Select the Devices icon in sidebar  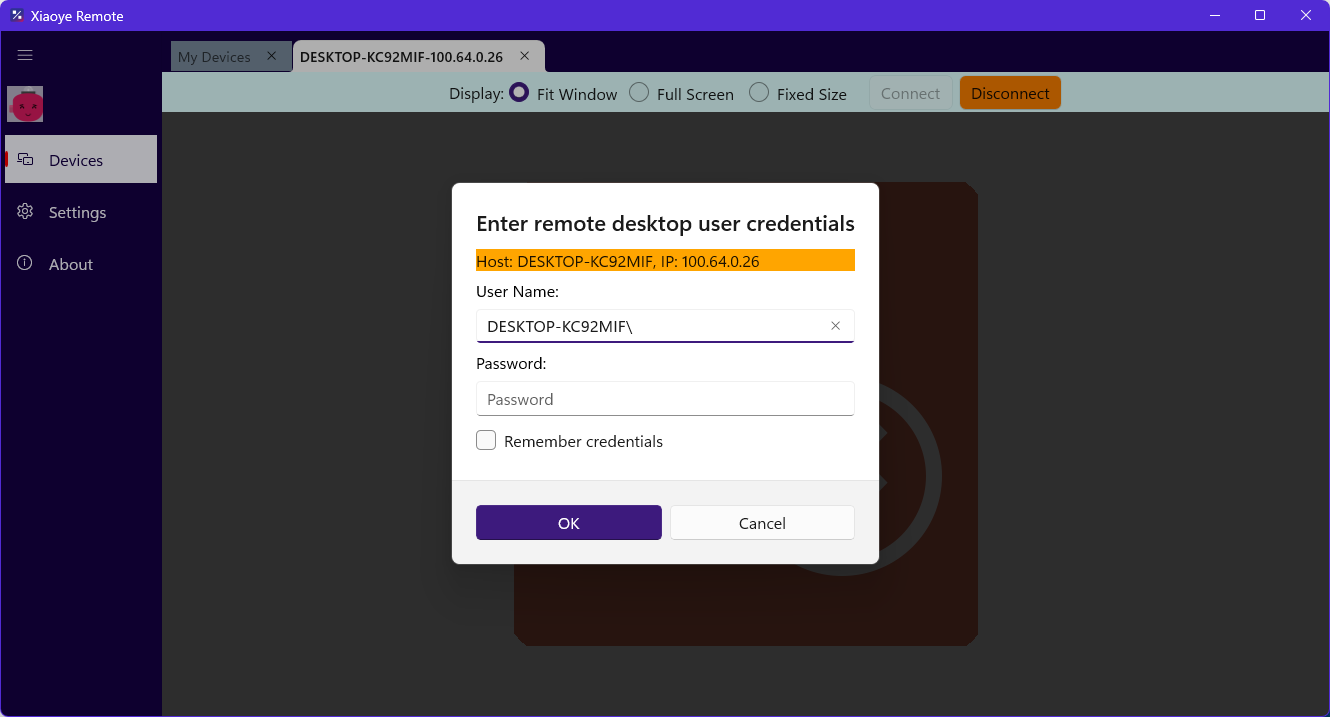coord(26,159)
